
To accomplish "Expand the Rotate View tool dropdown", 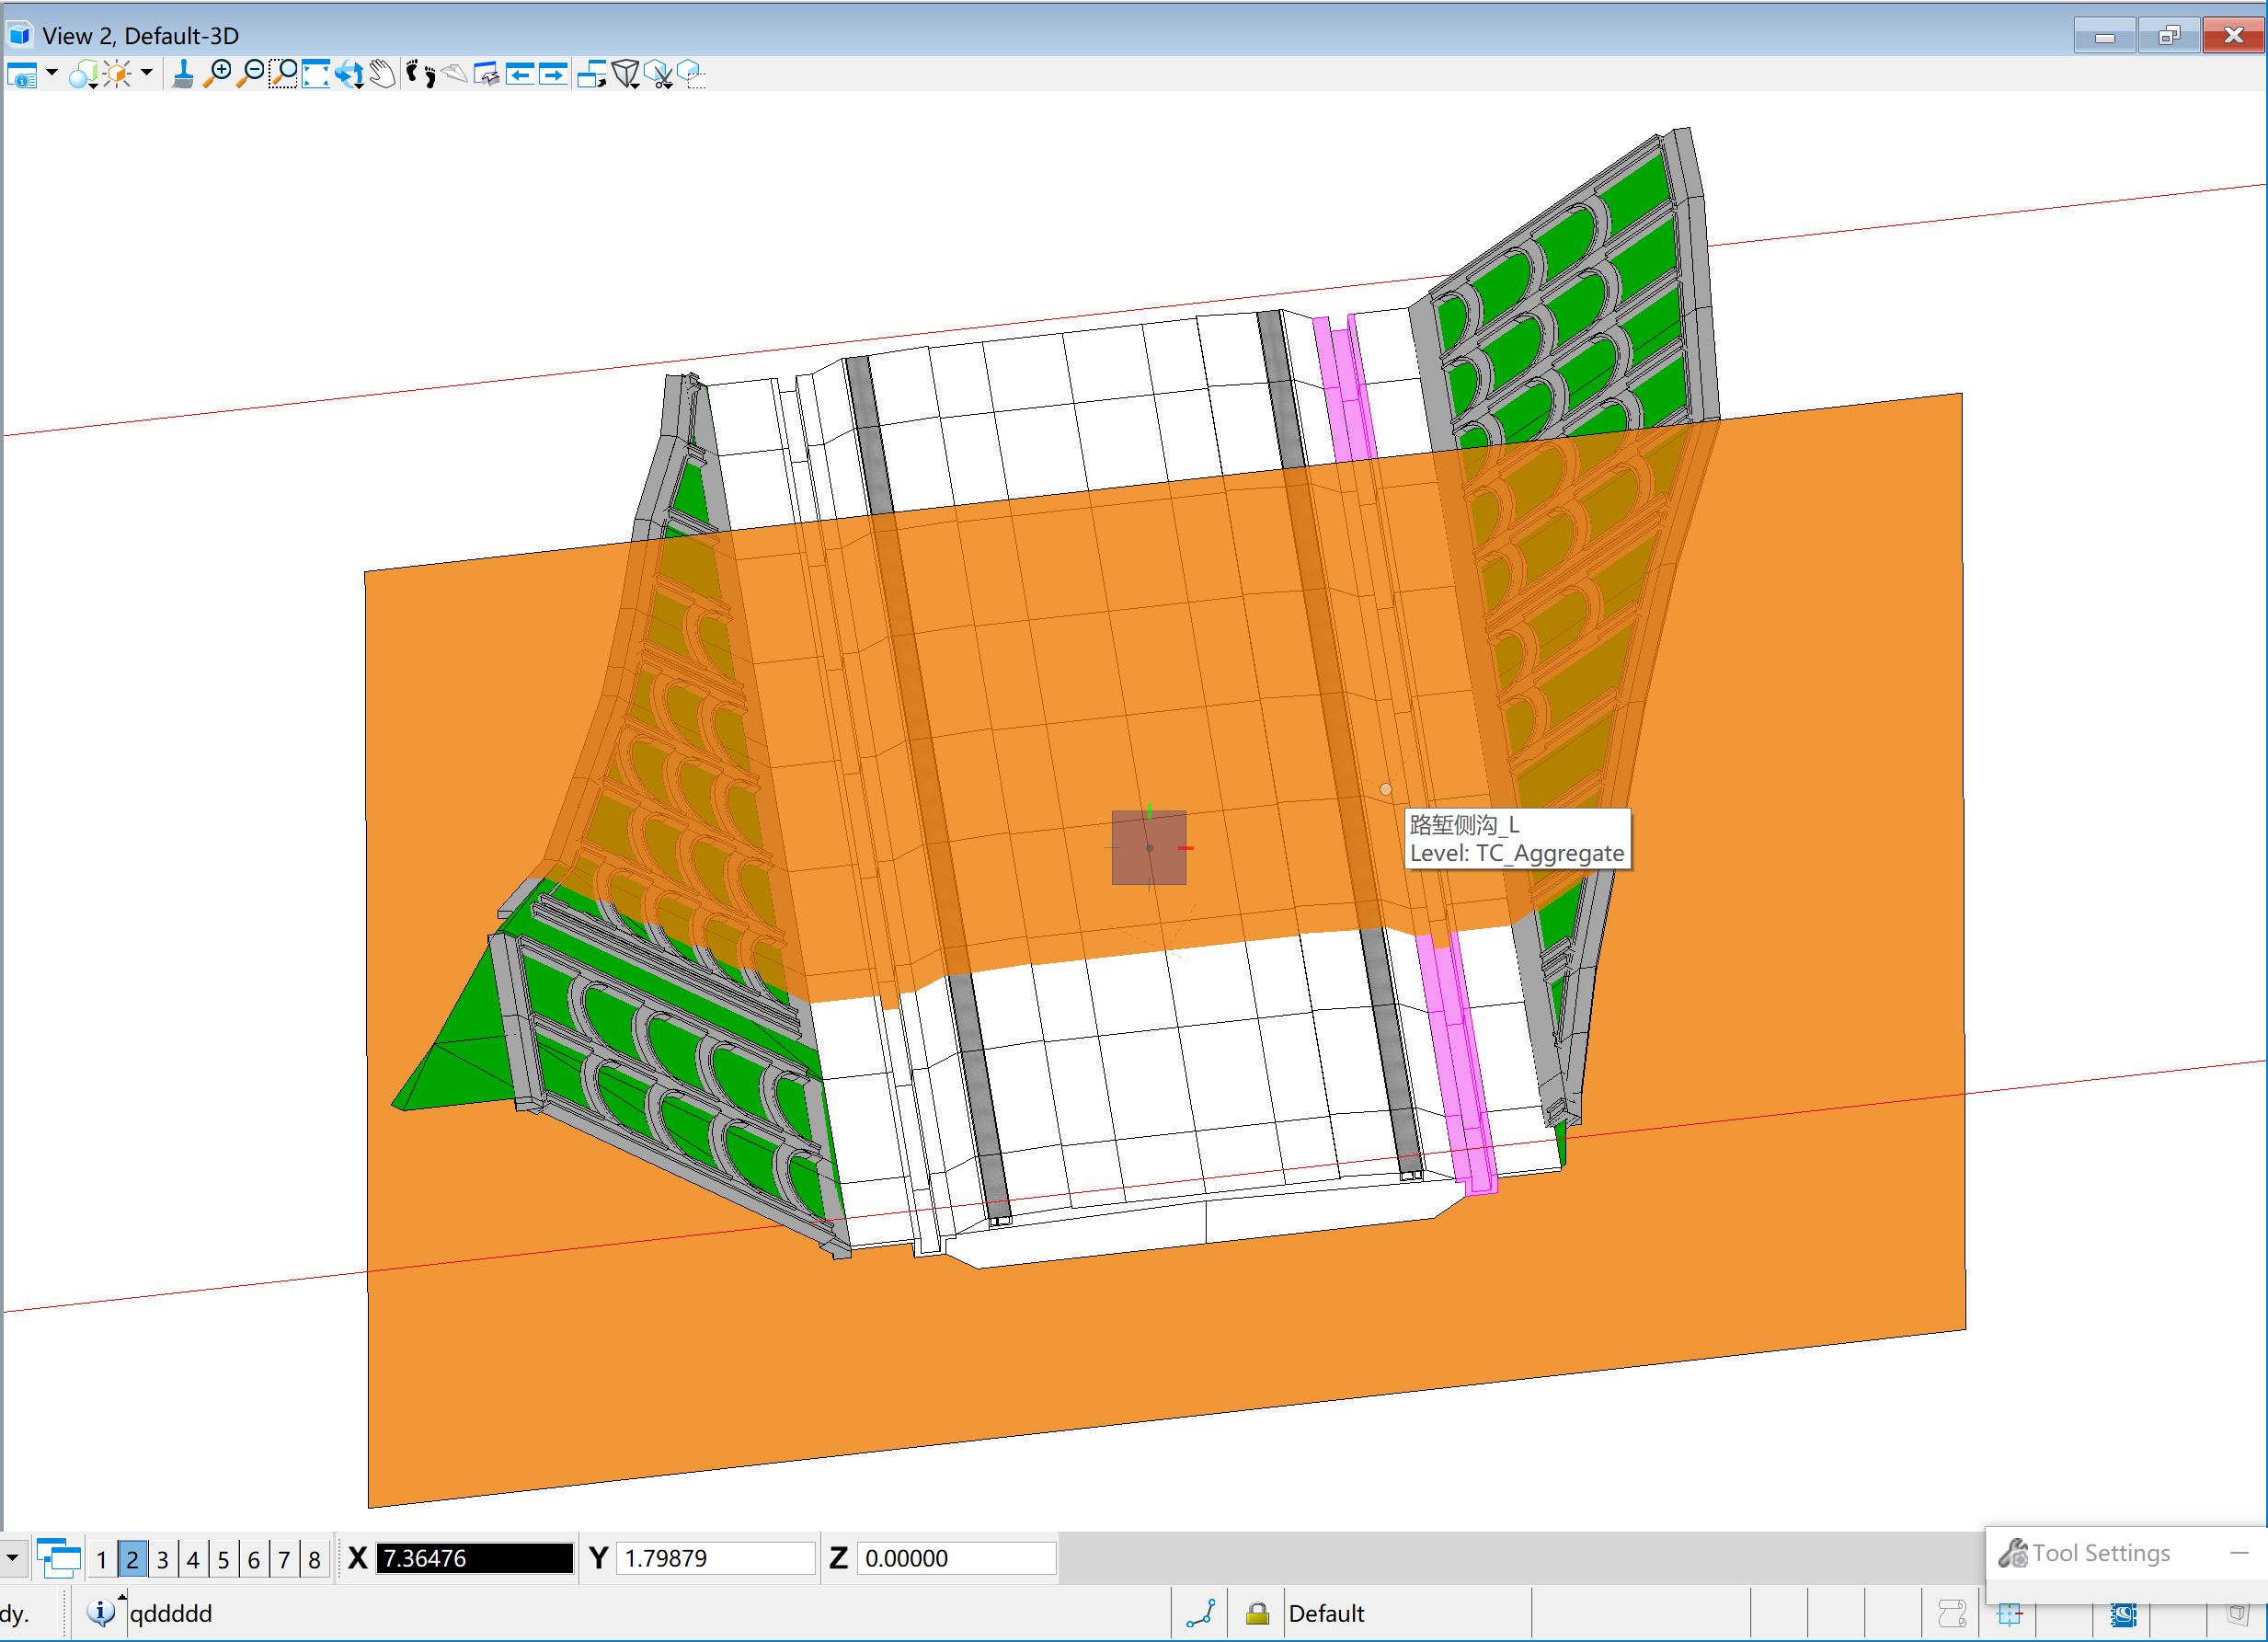I will pyautogui.click(x=359, y=86).
